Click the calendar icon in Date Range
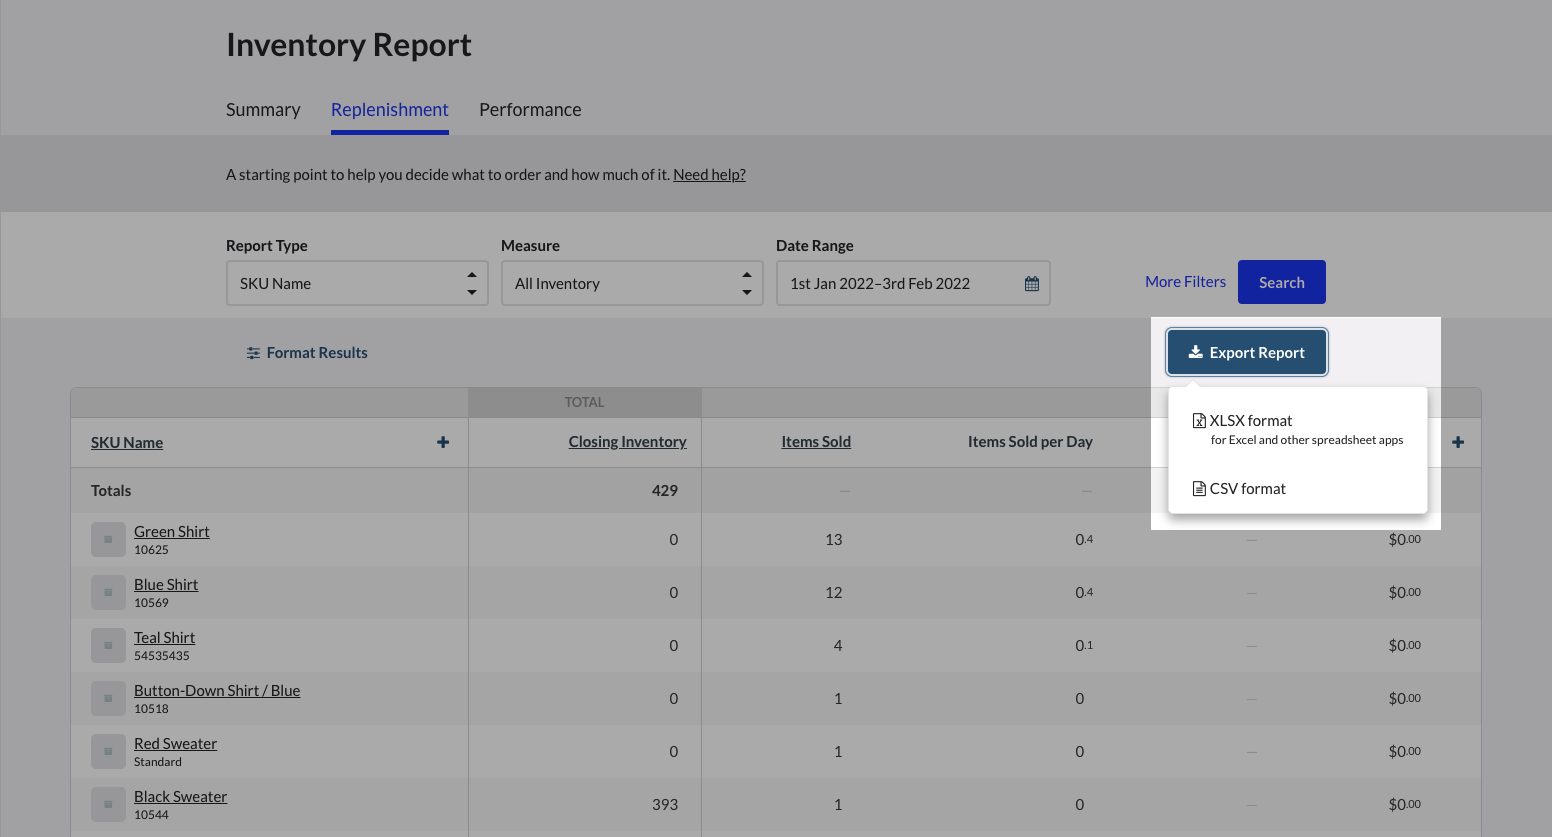 pos(1031,284)
